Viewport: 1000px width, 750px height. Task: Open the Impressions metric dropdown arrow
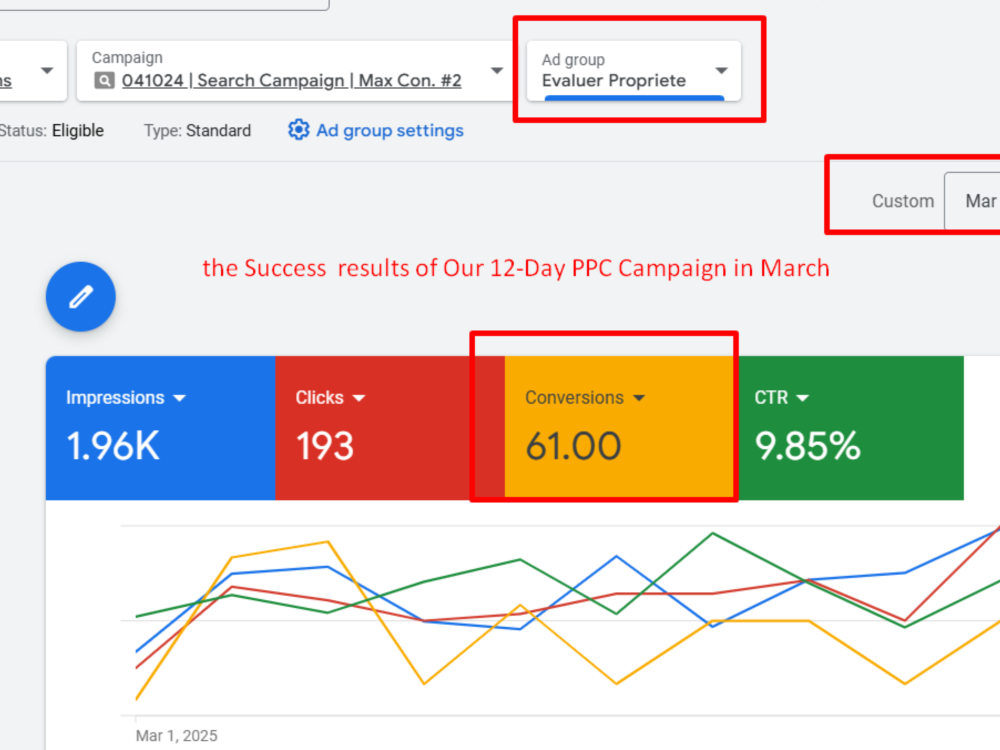(180, 398)
